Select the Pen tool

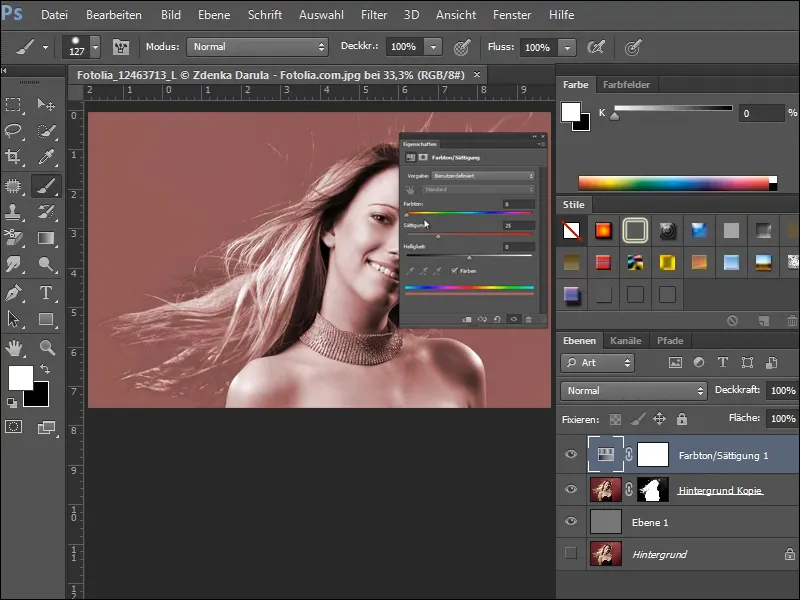point(13,293)
